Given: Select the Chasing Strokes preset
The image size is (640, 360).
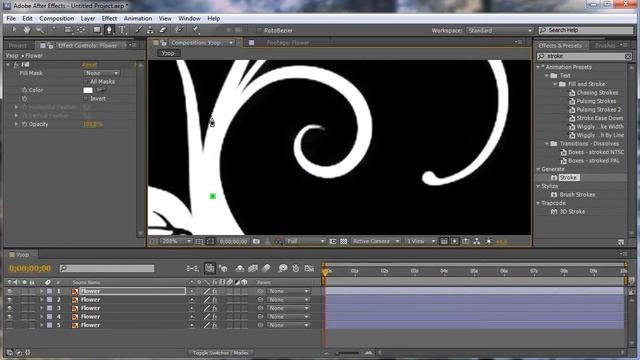Looking at the screenshot, I should [x=597, y=93].
